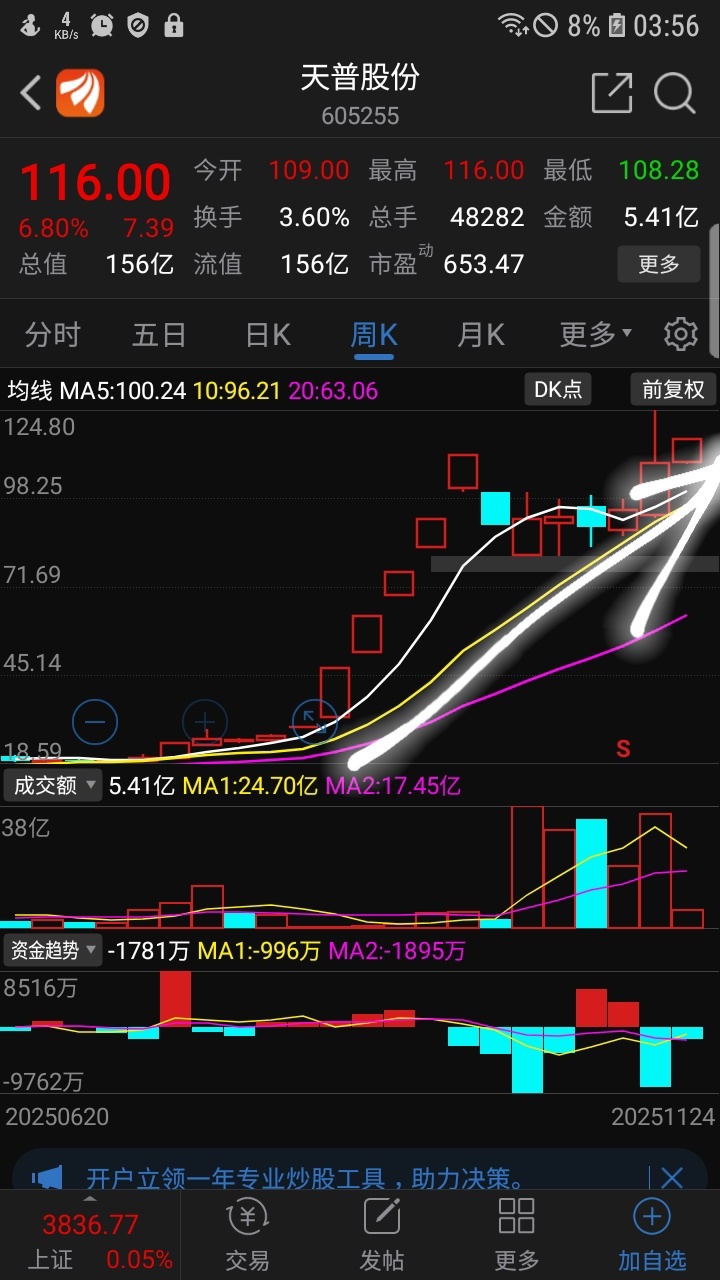This screenshot has width=720, height=1280.
Task: Tap the 今开 109.00 value
Action: (x=309, y=170)
